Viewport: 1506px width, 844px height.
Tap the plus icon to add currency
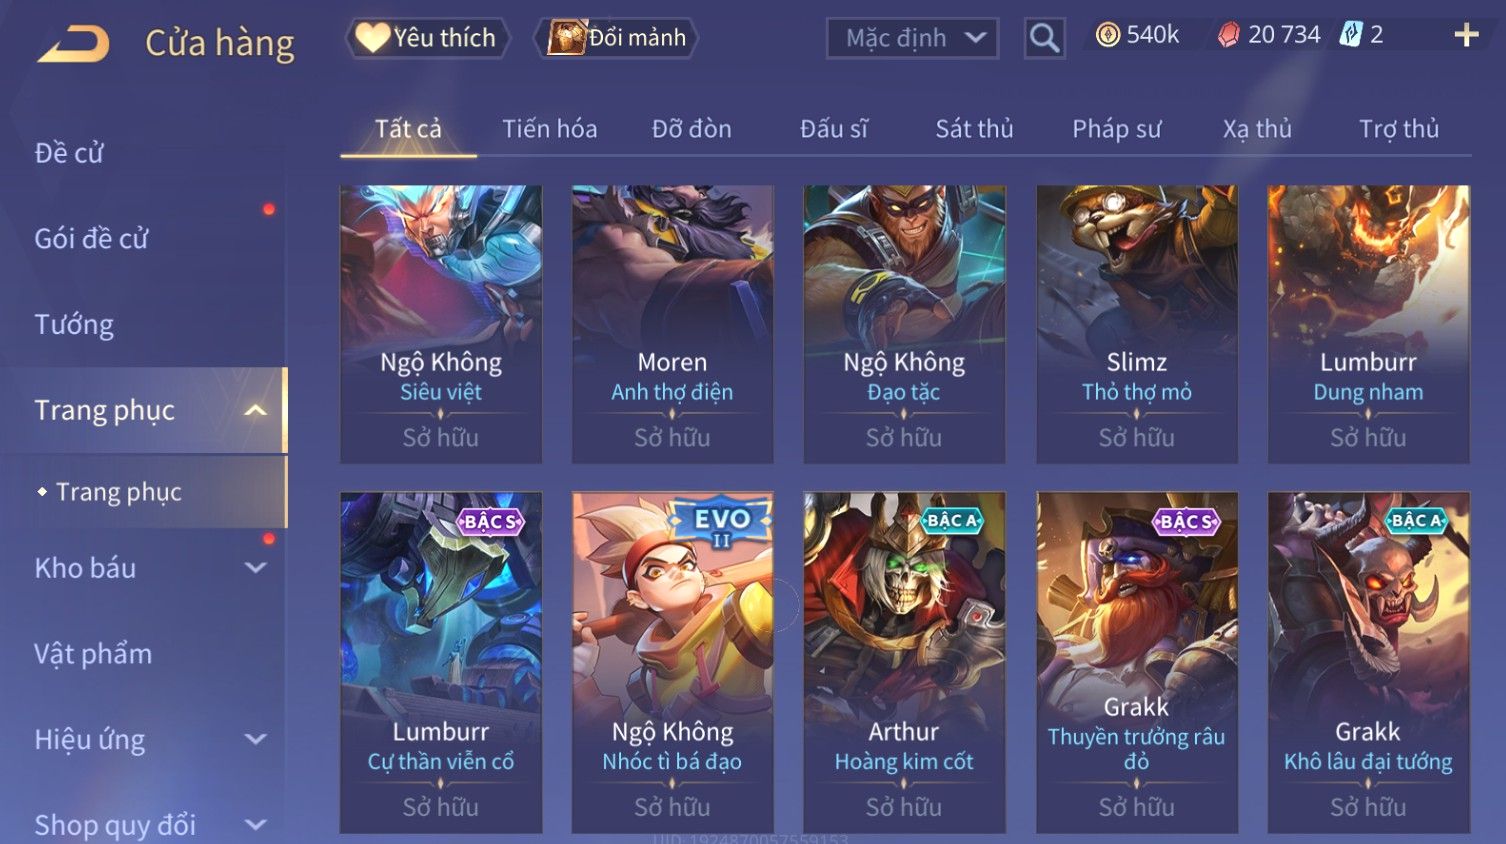pyautogui.click(x=1466, y=36)
